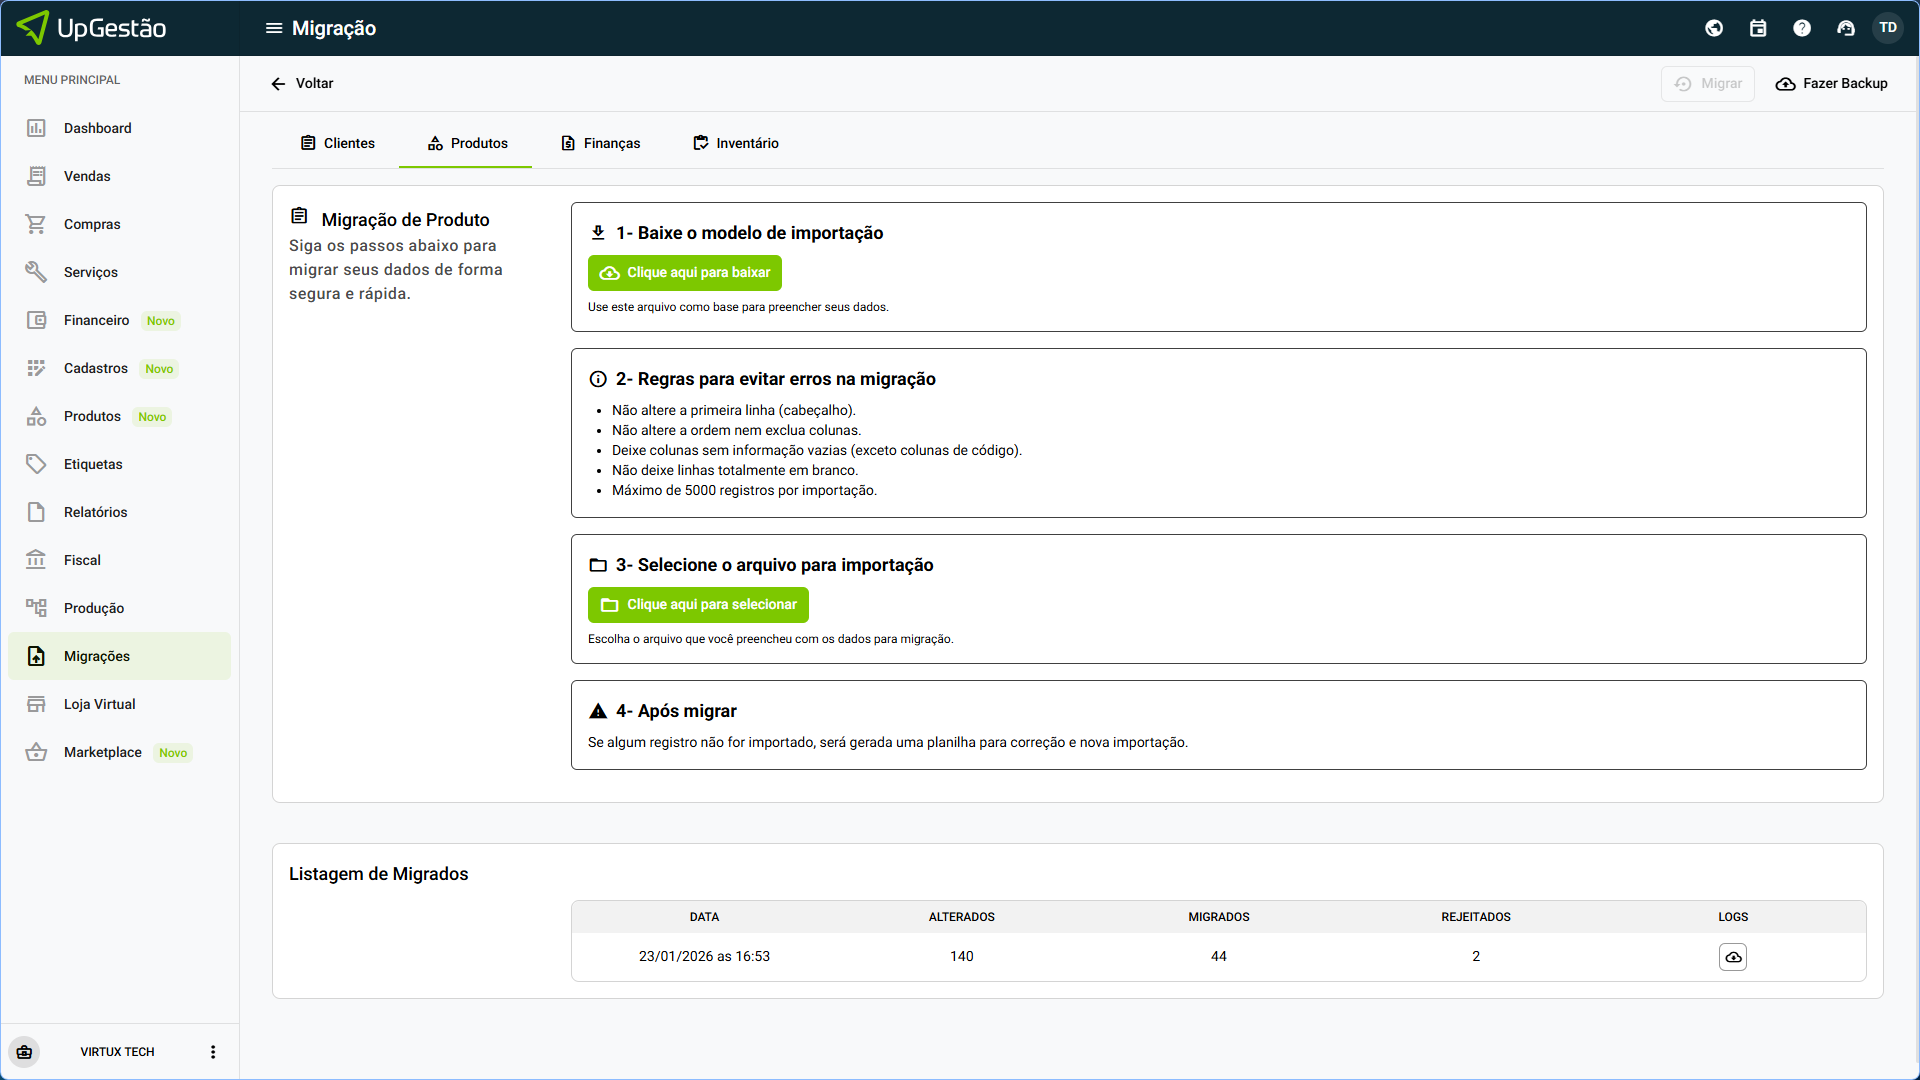
Task: Go to Dashboard in main menu
Action: (x=97, y=128)
